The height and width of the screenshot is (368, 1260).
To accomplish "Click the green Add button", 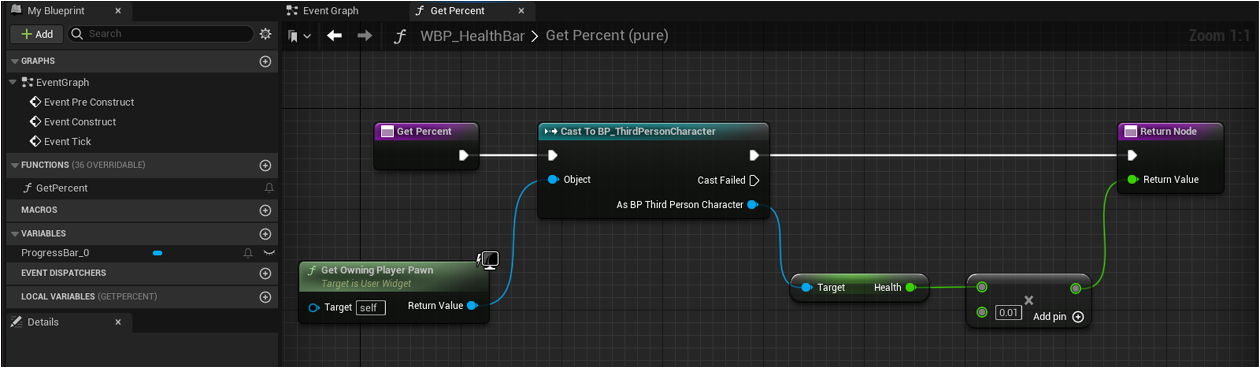I will tap(37, 34).
